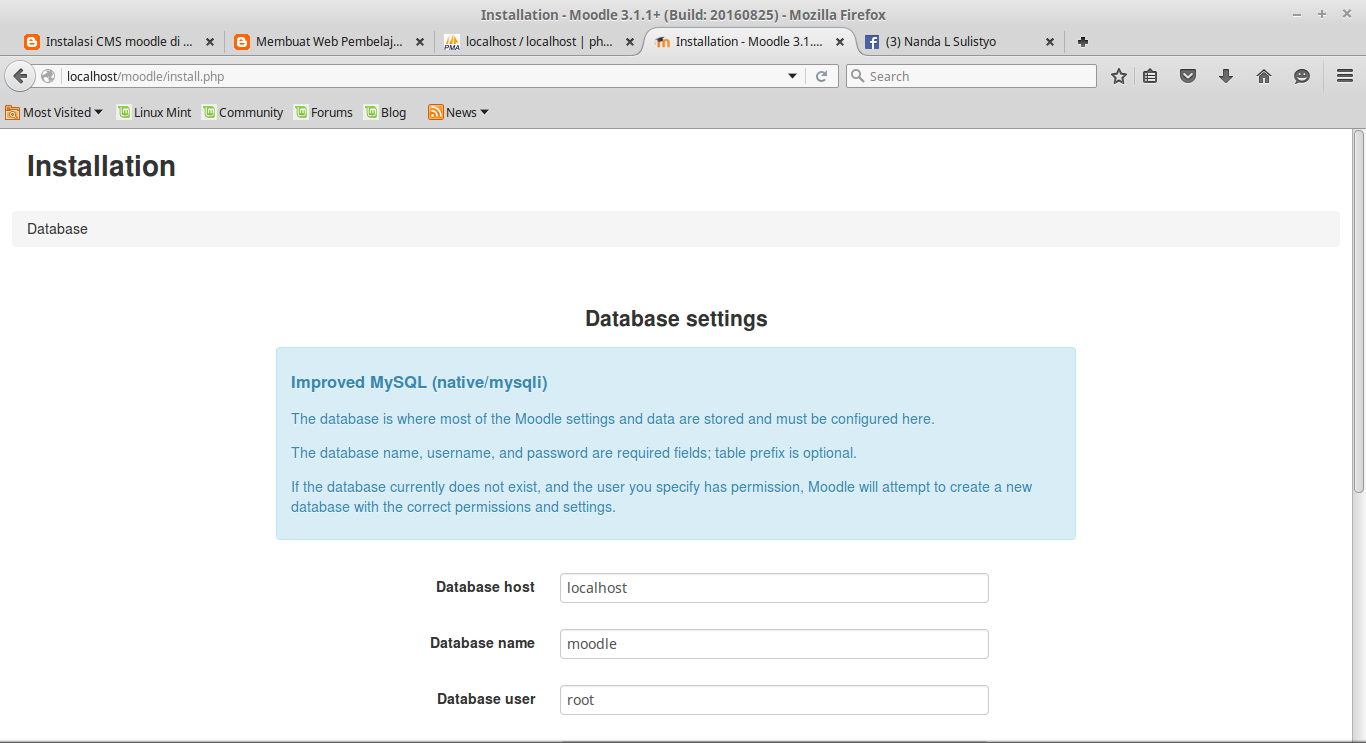Viewport: 1366px width, 743px height.
Task: Click the search magnifier icon
Action: 857,76
